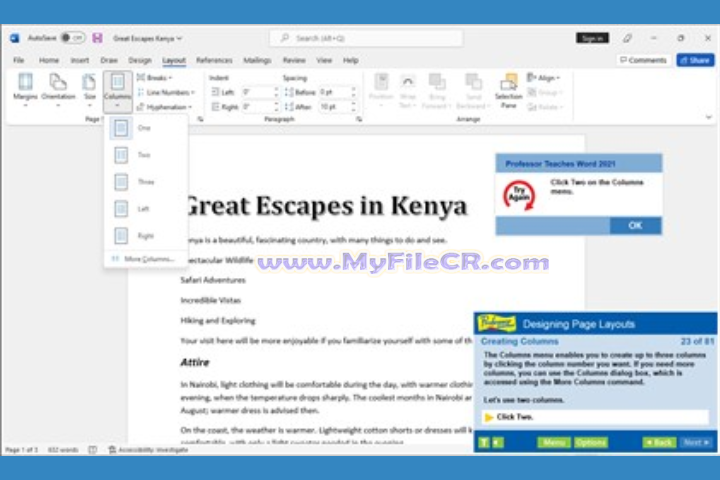The image size is (720, 480).
Task: Click the tutorial Menu button
Action: (x=554, y=442)
